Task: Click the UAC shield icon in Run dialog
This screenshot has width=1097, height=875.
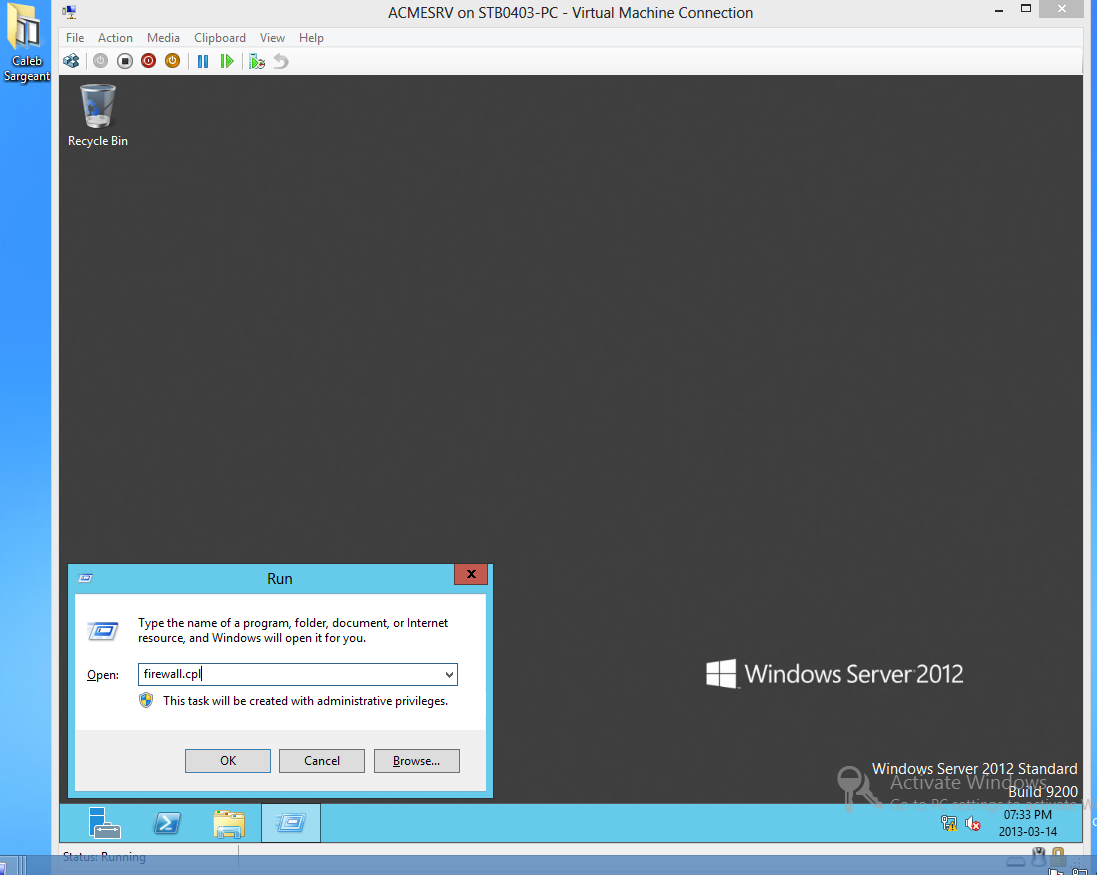Action: [x=146, y=700]
